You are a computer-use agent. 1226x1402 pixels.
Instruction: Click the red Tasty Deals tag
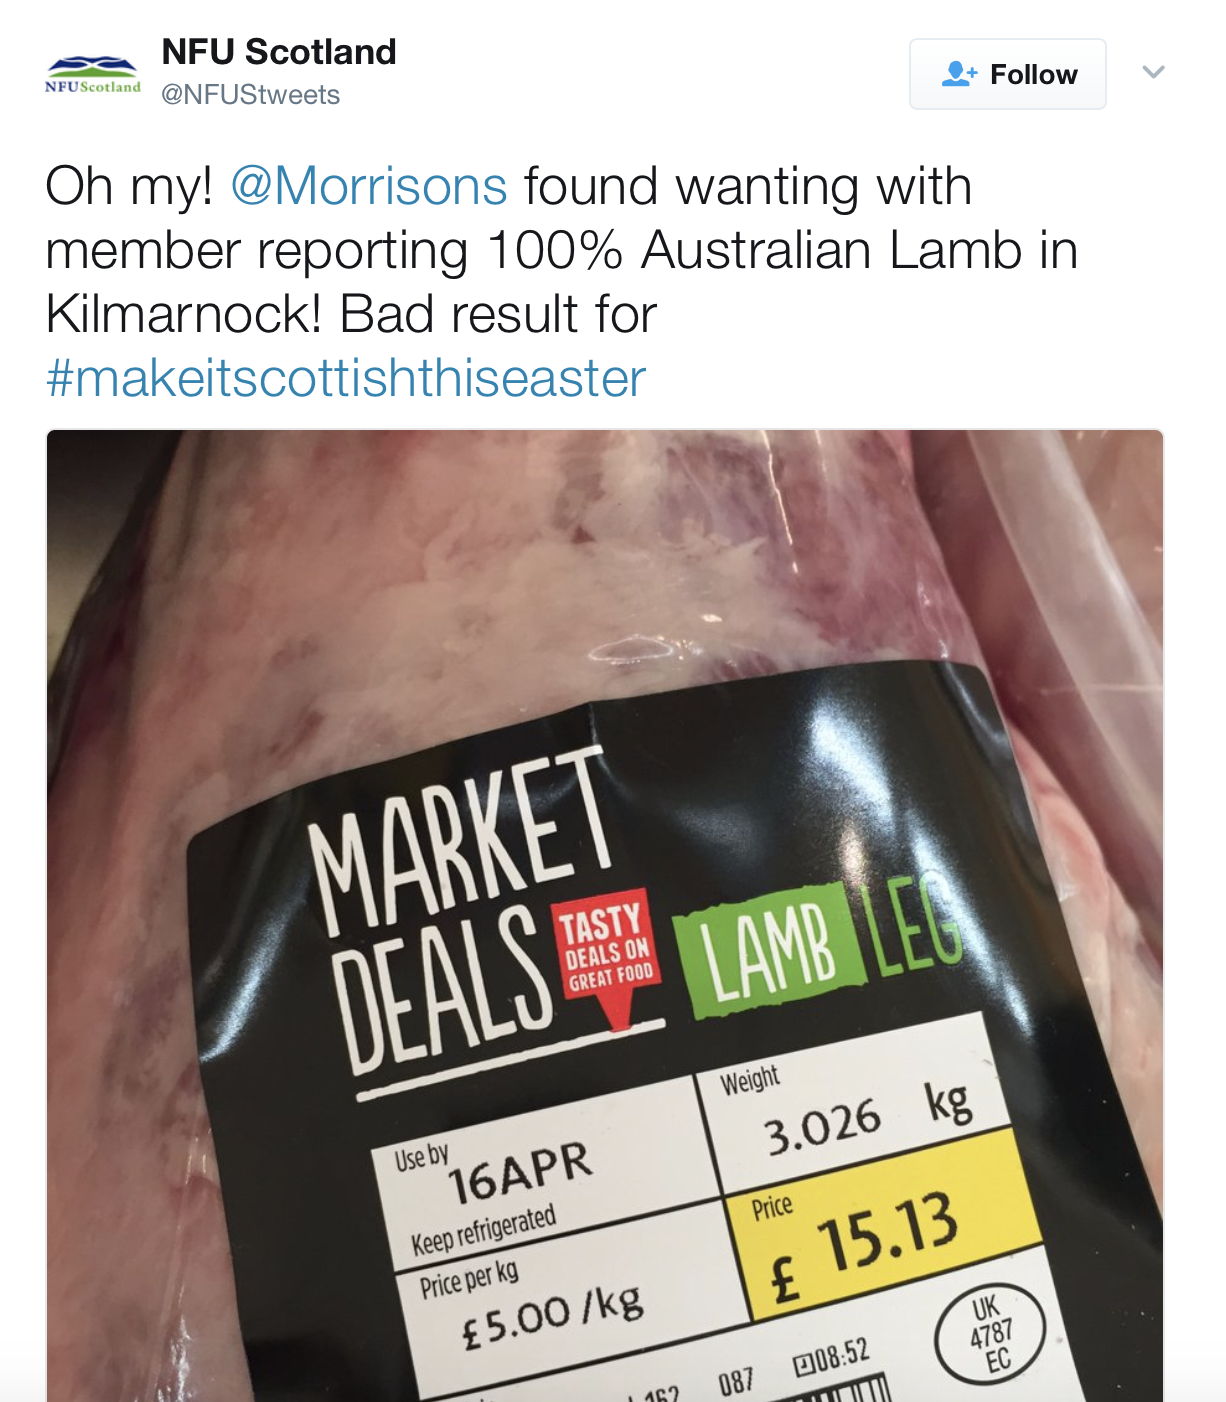[x=605, y=955]
